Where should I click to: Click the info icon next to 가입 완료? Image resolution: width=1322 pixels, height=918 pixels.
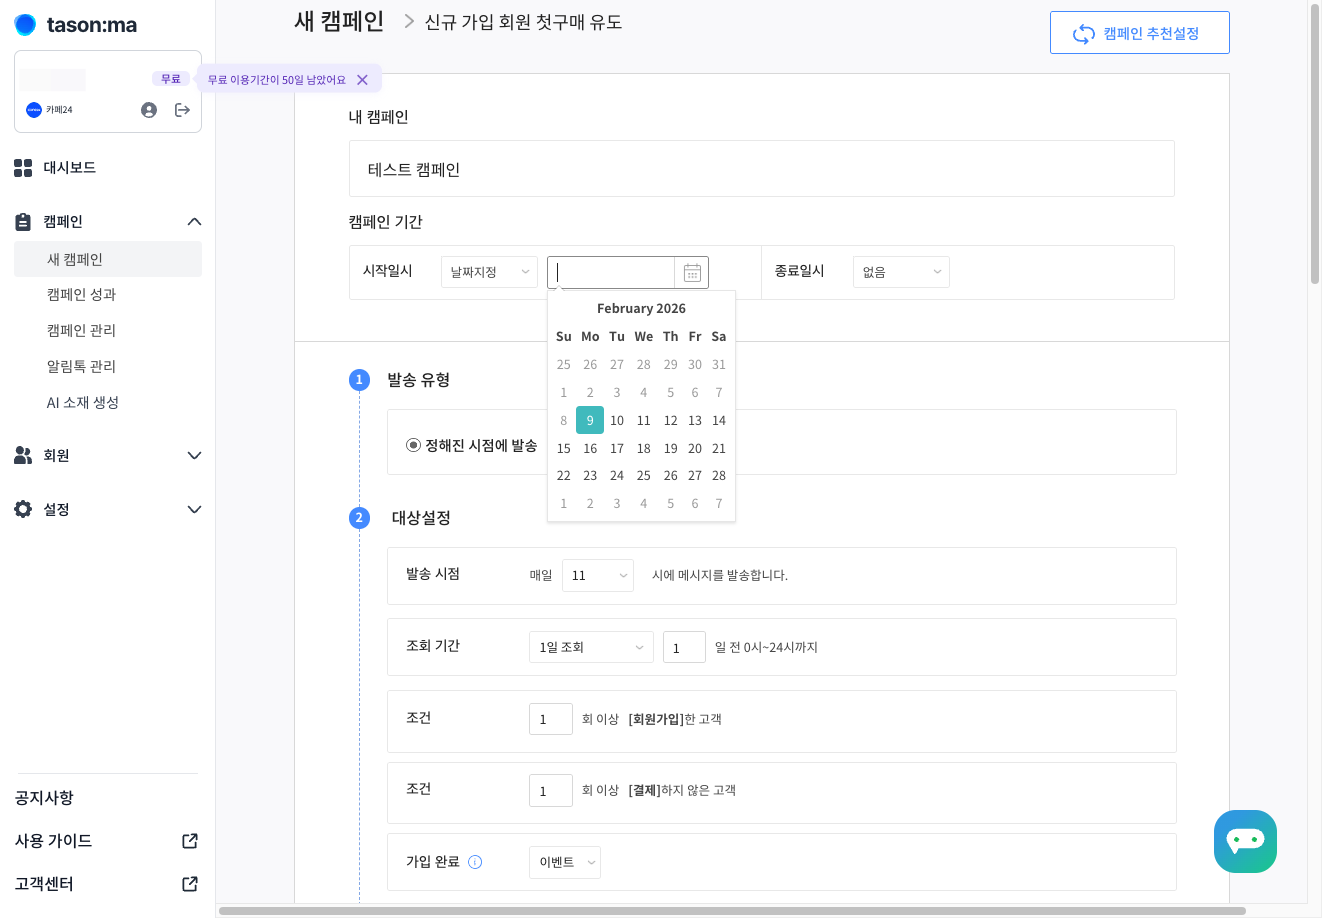tap(475, 862)
